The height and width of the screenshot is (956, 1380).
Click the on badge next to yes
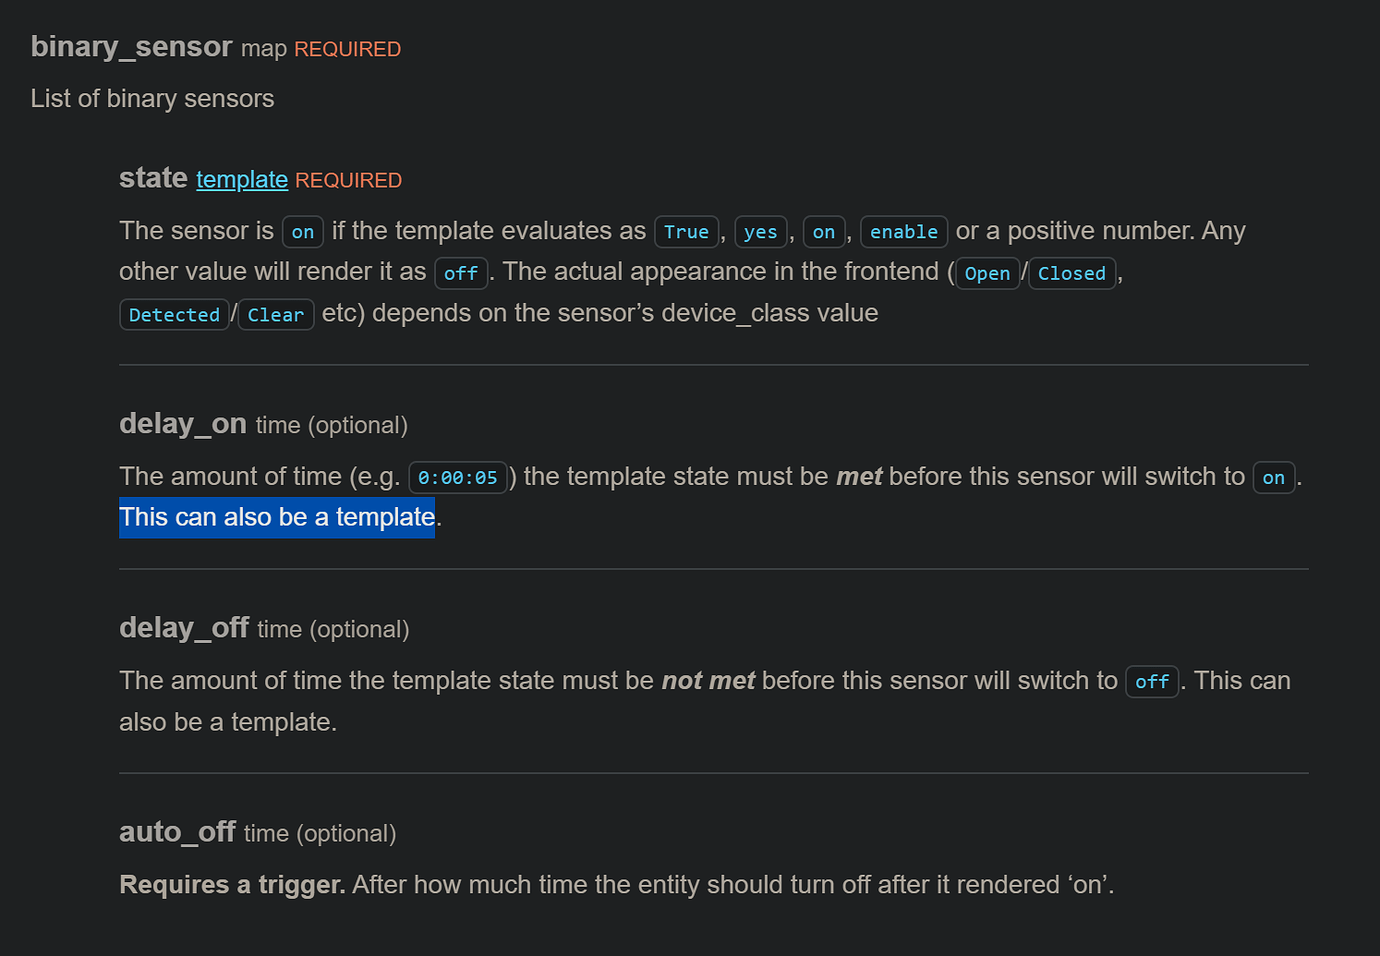823,231
